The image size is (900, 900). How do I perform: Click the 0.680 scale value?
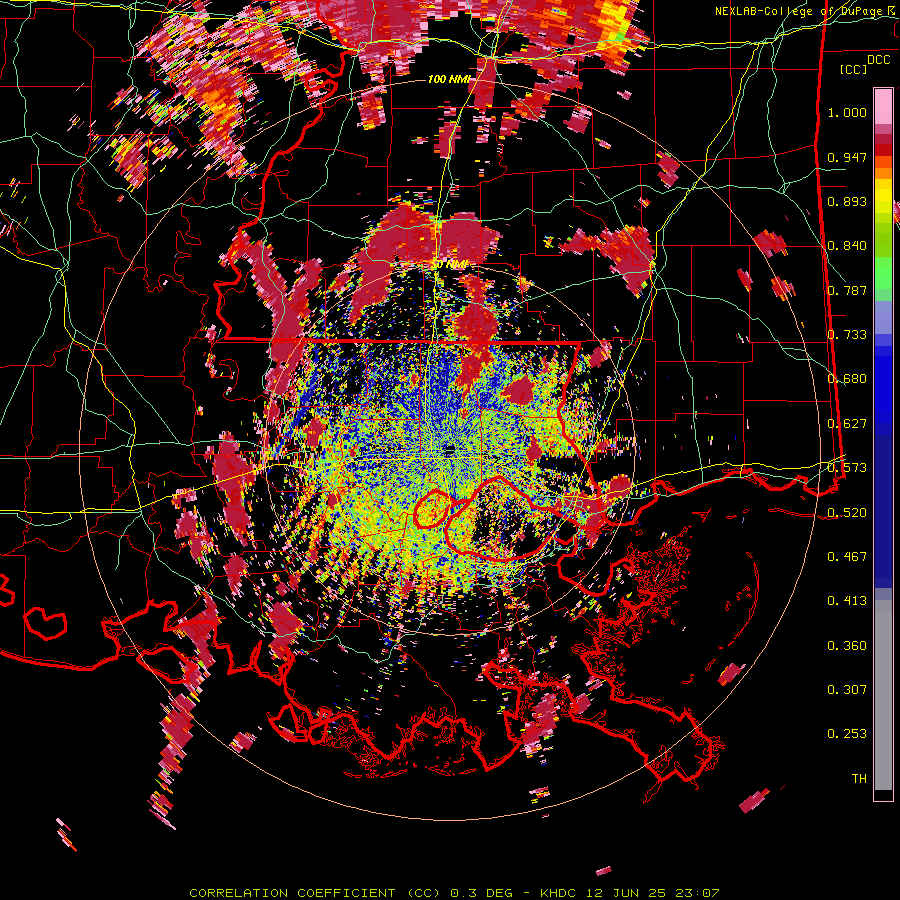(847, 379)
